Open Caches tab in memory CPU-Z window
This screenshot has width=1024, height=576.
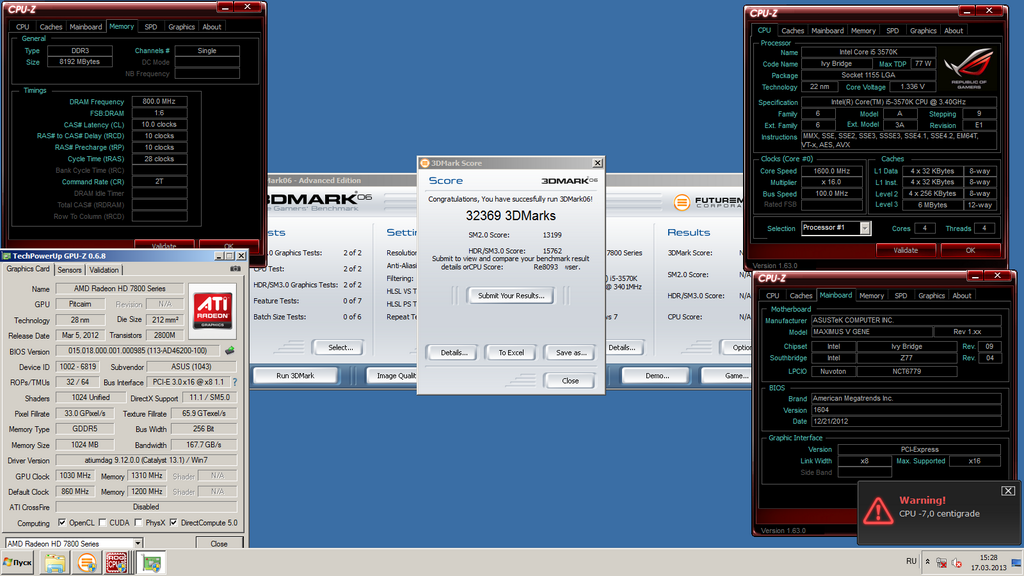point(50,27)
